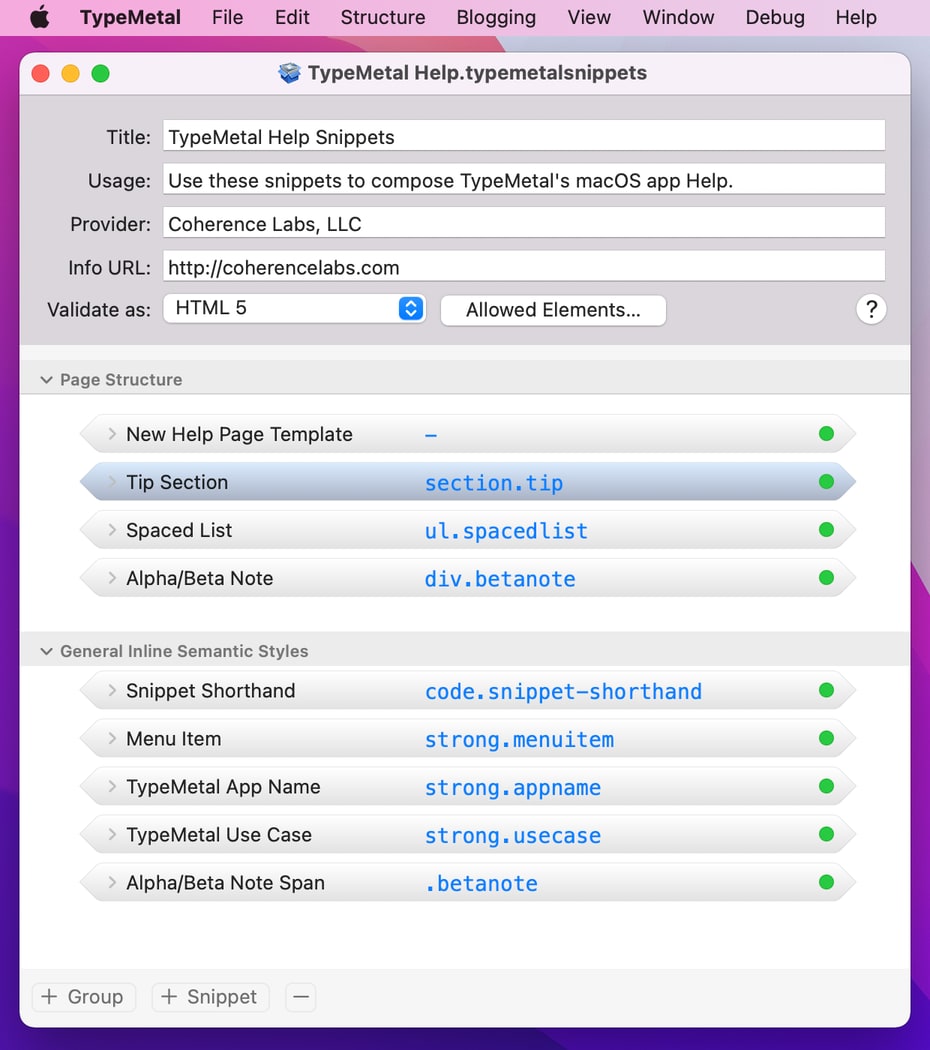Expand the TypeMetal Use Case snippet
Viewport: 930px width, 1050px height.
[x=112, y=834]
